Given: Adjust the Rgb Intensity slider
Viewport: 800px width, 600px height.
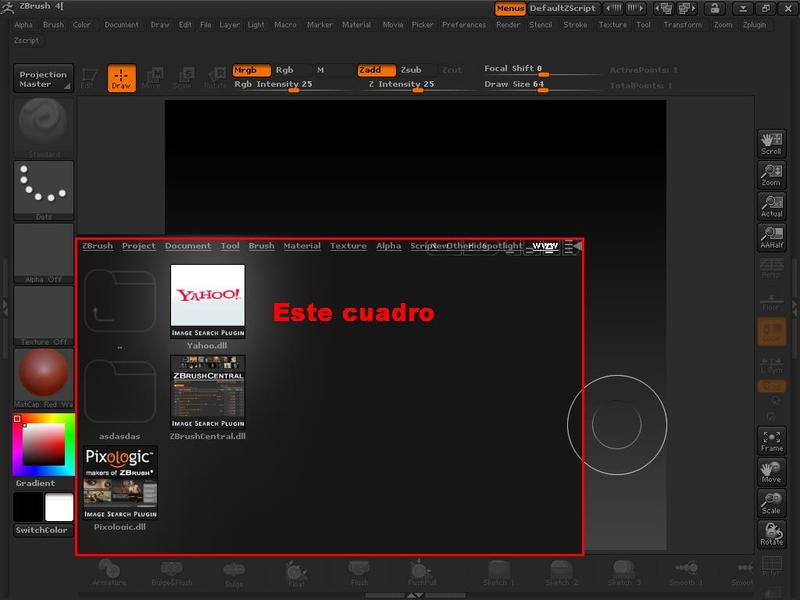Looking at the screenshot, I should (291, 85).
